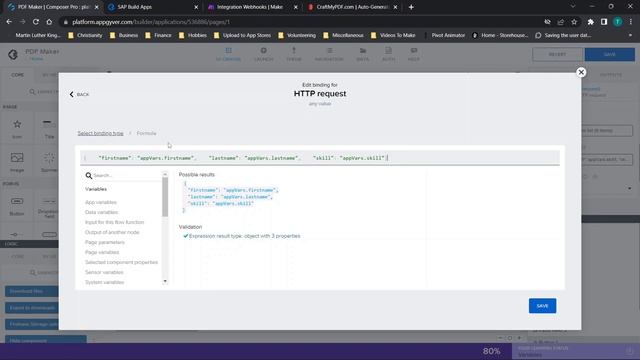Open the browser extensions puzzle icon
The height and width of the screenshot is (360, 640).
[x=590, y=22]
